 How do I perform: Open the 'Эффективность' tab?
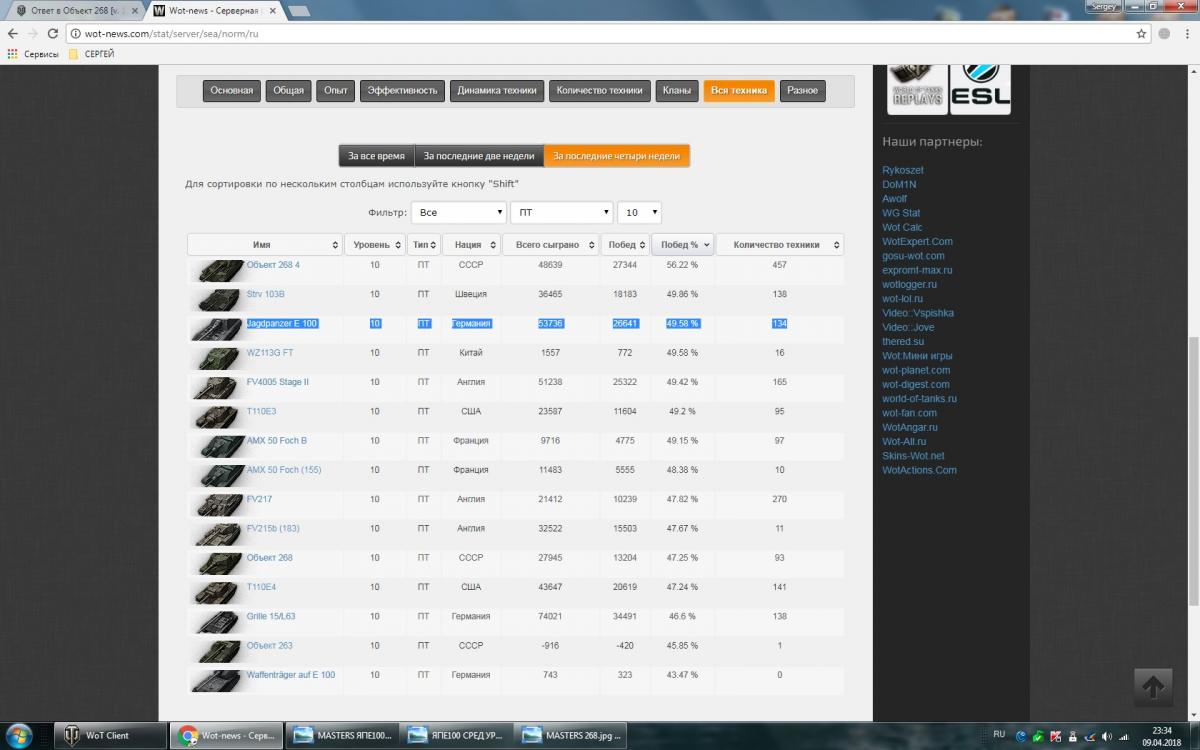tap(402, 91)
